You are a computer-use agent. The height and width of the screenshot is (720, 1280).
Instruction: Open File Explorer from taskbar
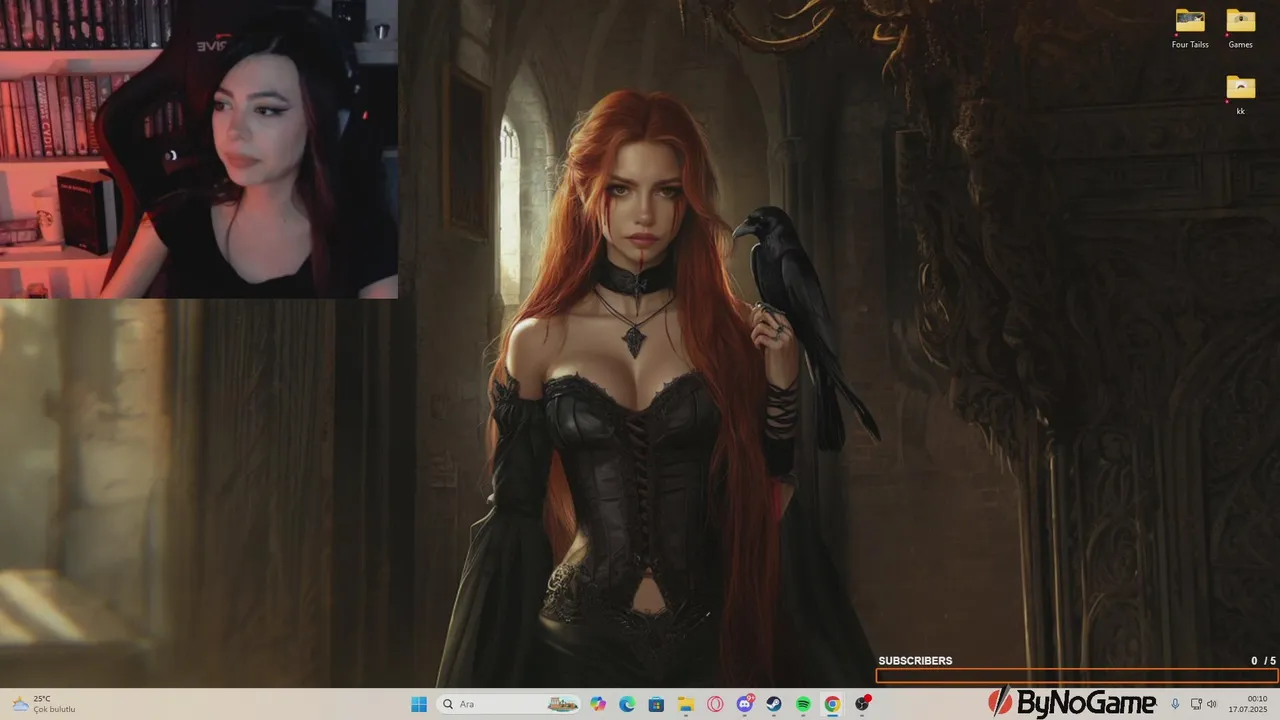click(x=686, y=704)
